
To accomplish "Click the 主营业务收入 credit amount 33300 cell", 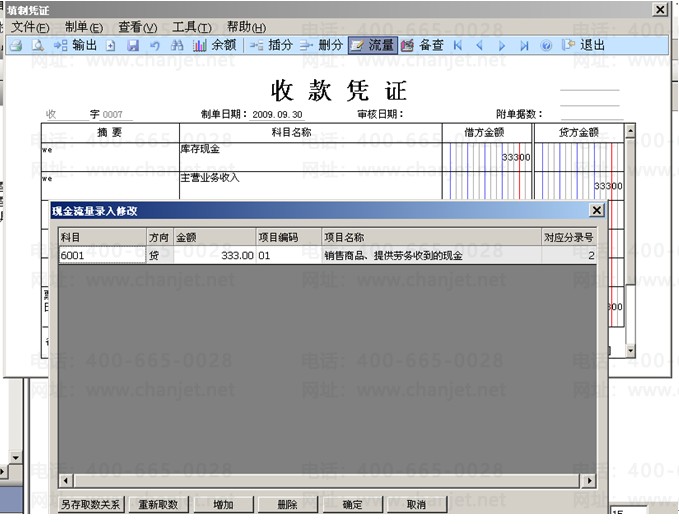I will pos(579,185).
